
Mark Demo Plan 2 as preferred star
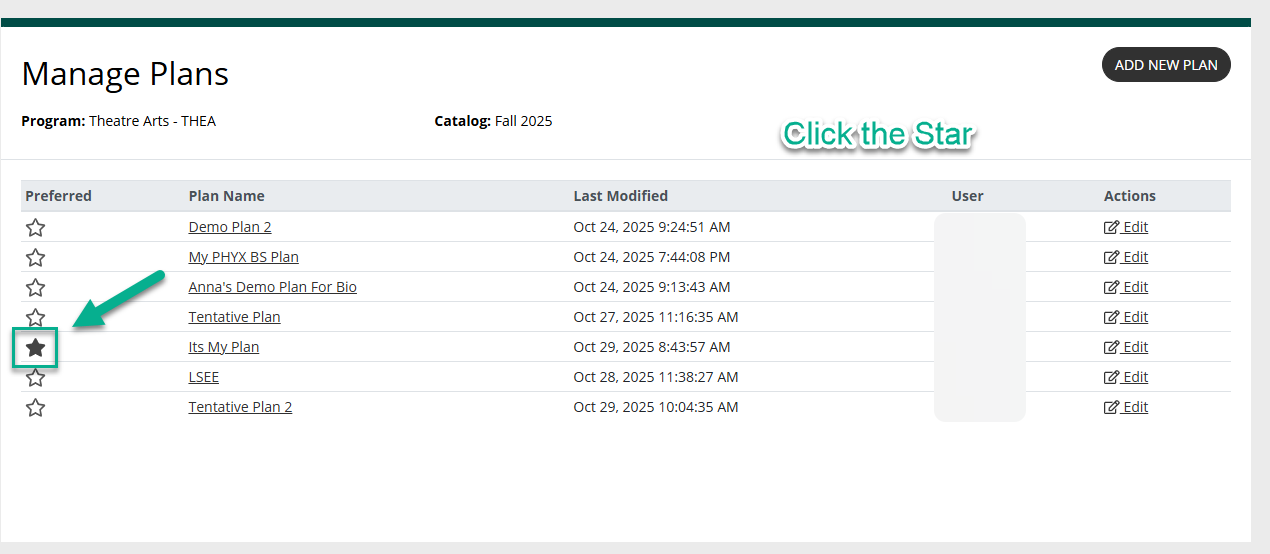pyautogui.click(x=35, y=227)
